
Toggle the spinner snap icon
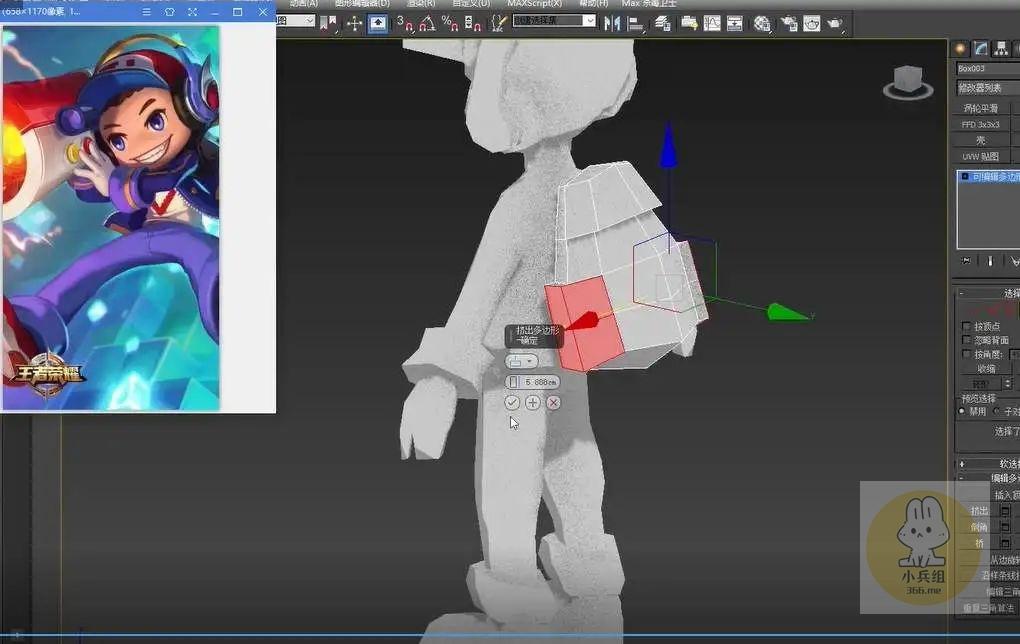click(473, 24)
